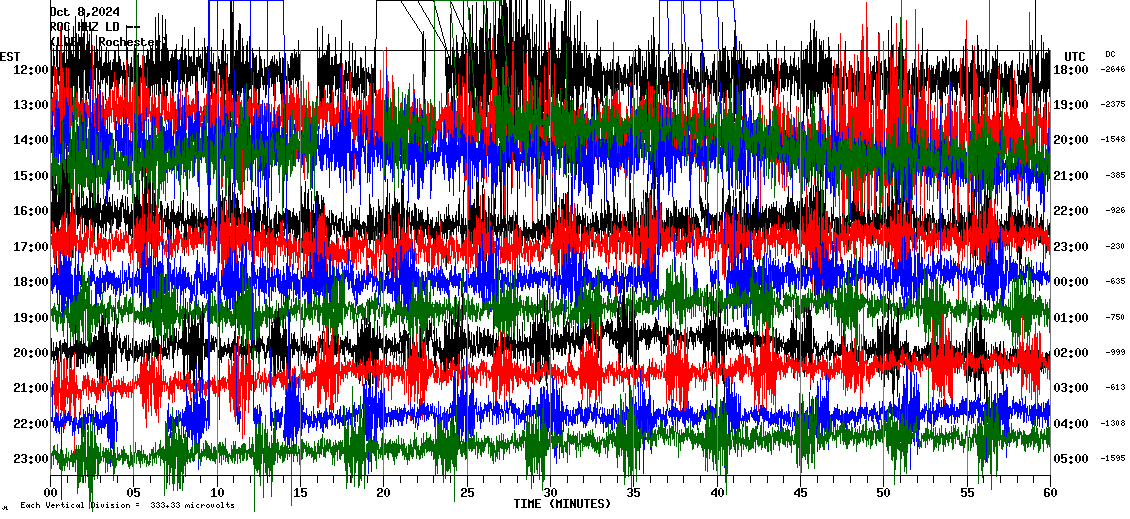Click the -1595 DC offset value

click(1113, 459)
